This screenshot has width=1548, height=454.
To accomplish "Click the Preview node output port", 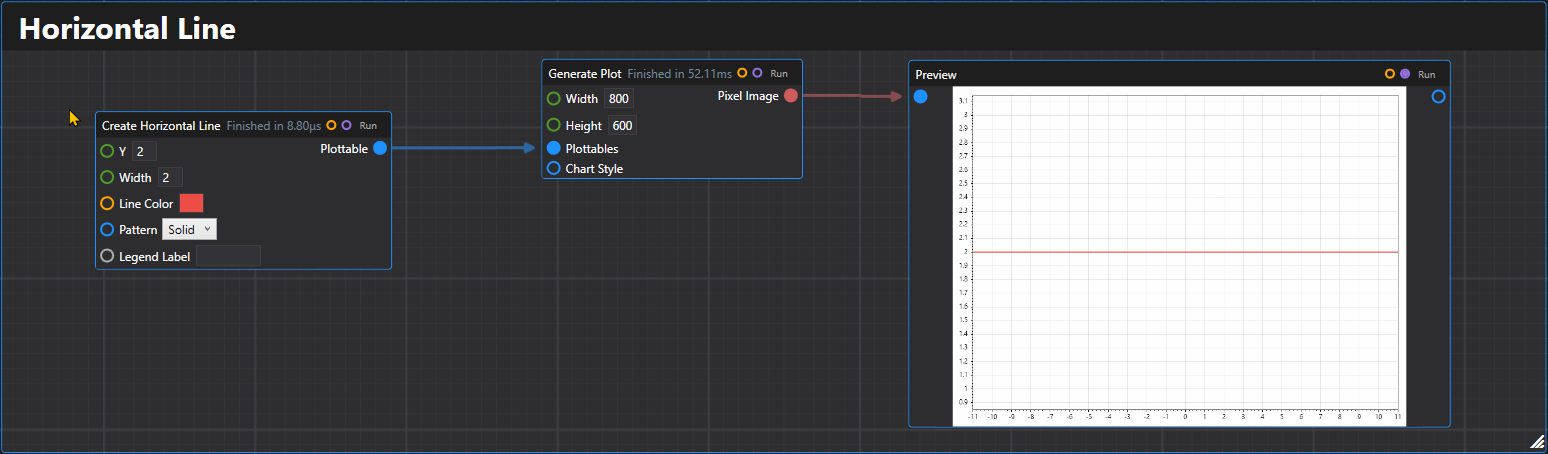I will tap(1438, 97).
